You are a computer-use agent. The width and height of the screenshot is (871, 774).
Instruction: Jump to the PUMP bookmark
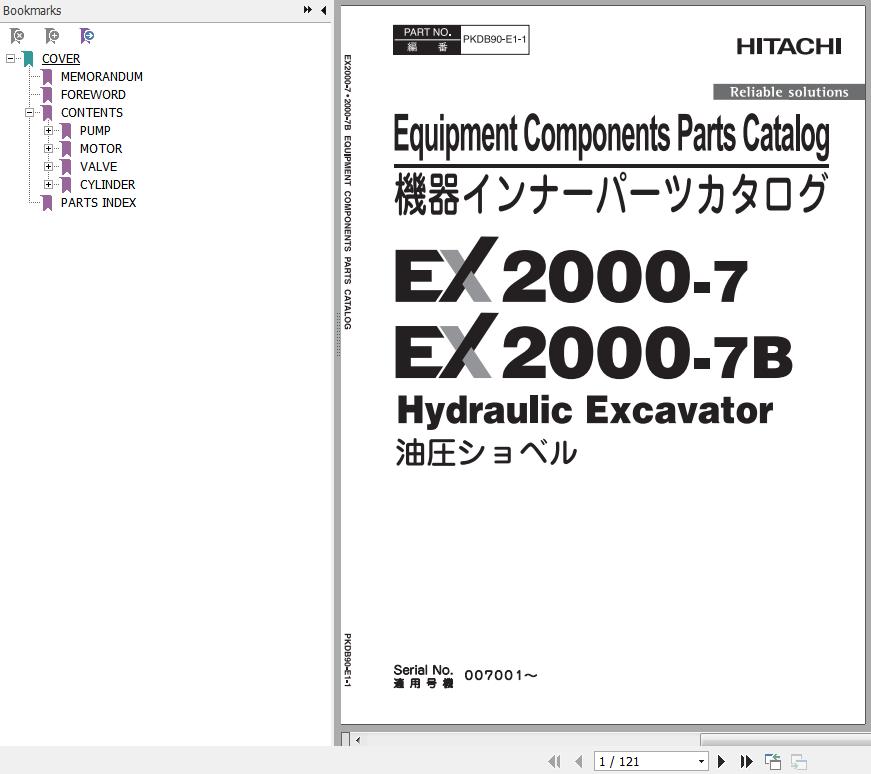pos(95,131)
